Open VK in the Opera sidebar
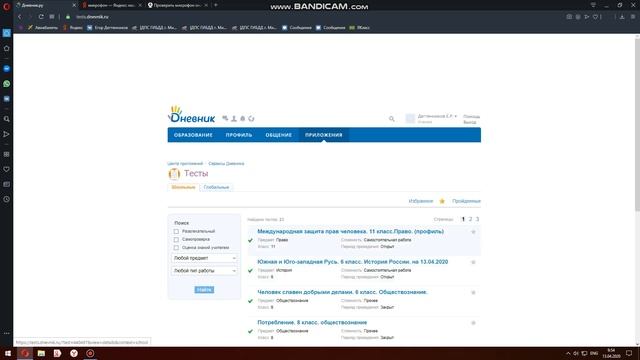 pyautogui.click(x=7, y=99)
